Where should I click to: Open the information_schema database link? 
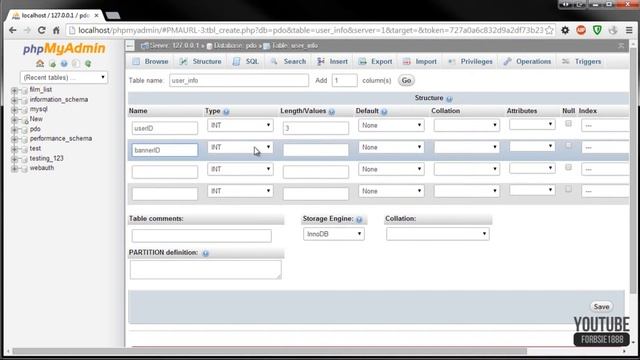click(x=59, y=100)
